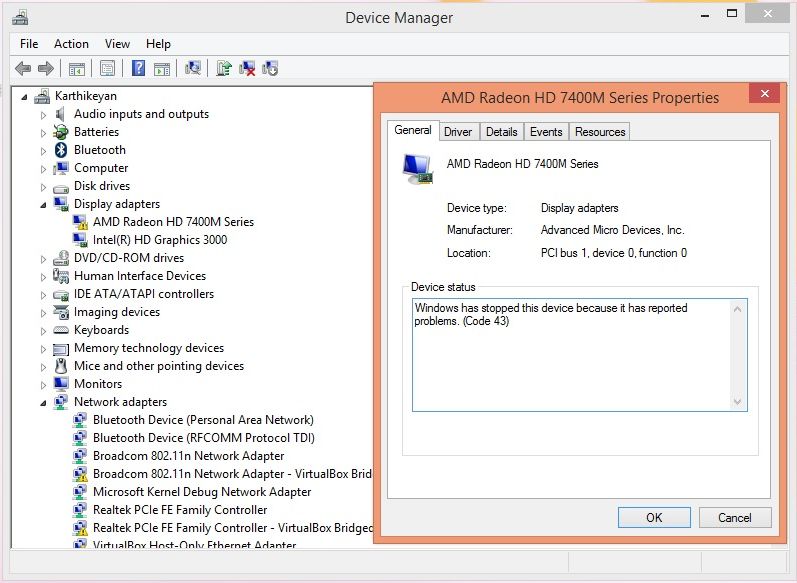The image size is (797, 583).
Task: Click the Batteries category icon
Action: pos(61,132)
